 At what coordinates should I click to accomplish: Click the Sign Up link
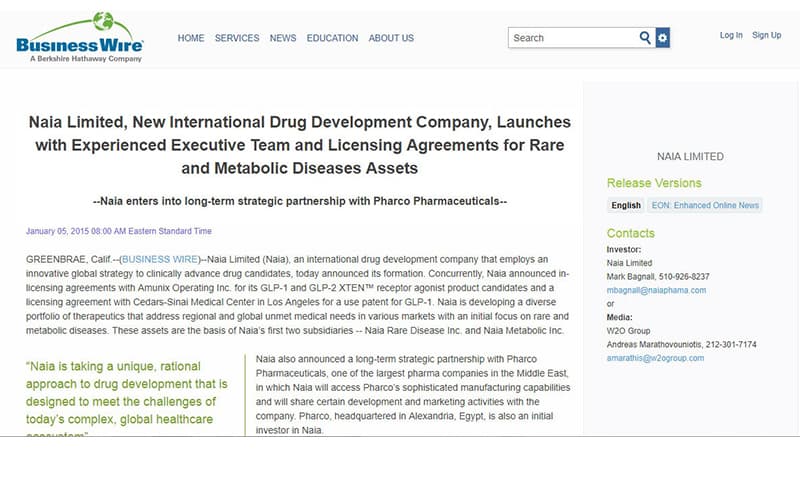click(x=766, y=35)
